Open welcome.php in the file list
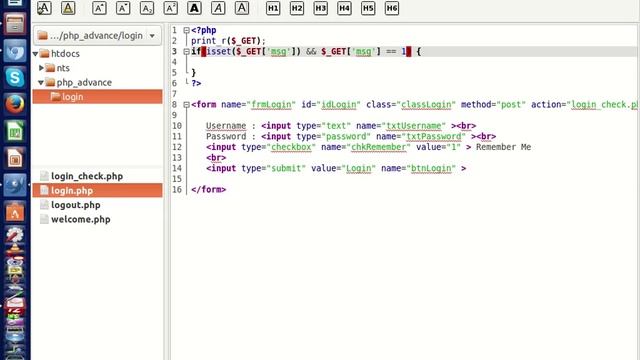This screenshot has width=640, height=360. (x=81, y=219)
